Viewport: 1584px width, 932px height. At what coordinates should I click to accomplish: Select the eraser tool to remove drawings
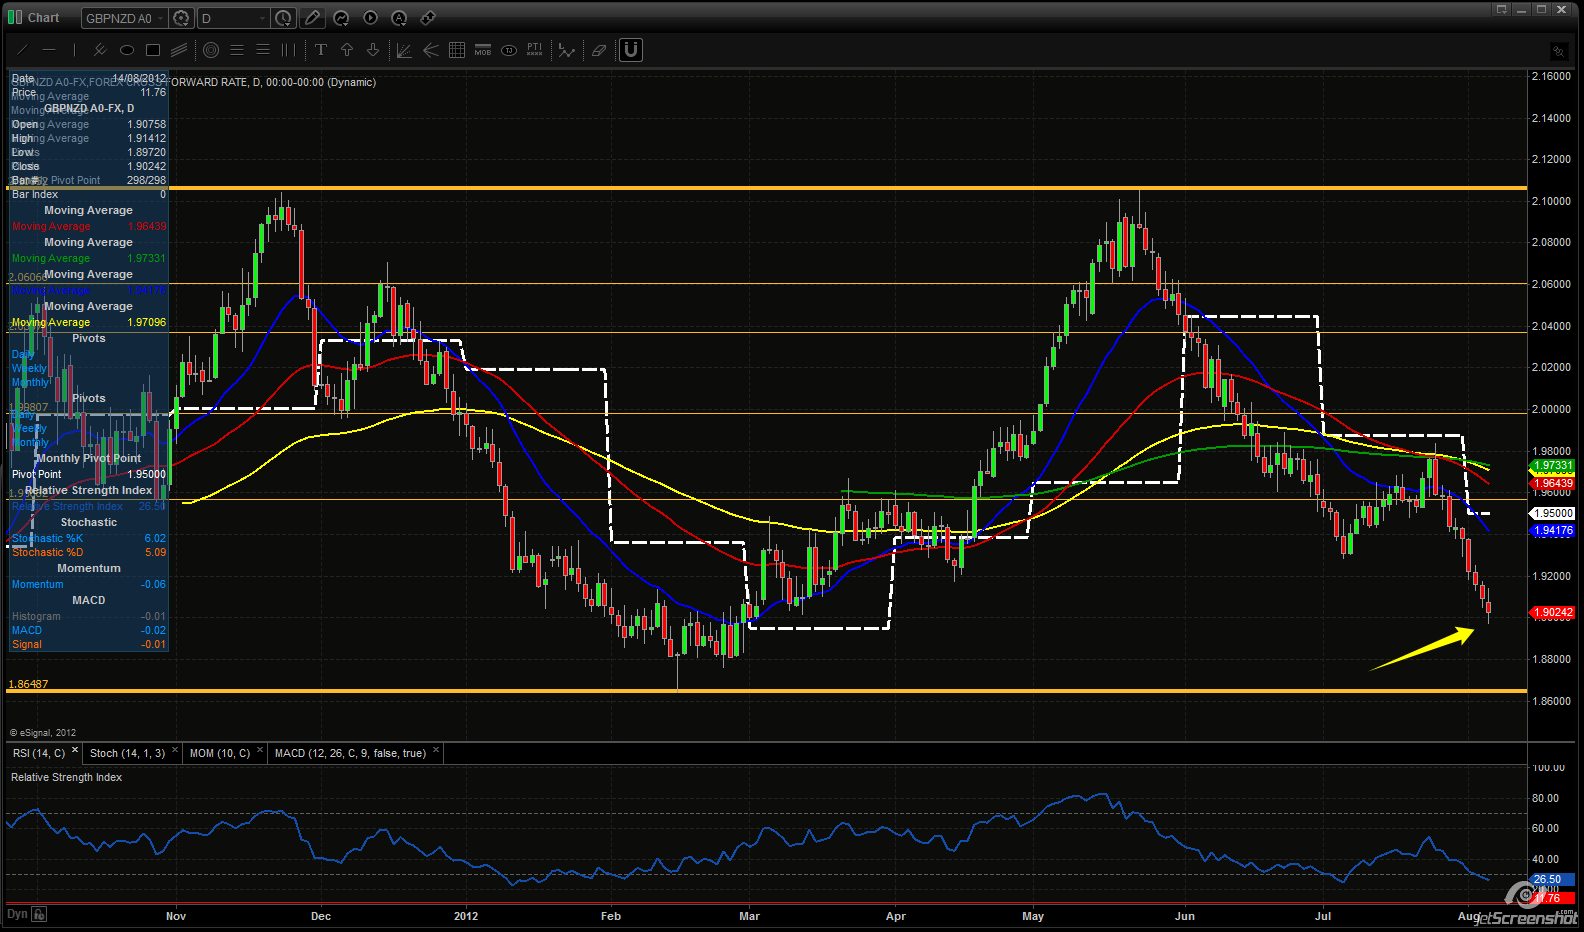coord(599,50)
